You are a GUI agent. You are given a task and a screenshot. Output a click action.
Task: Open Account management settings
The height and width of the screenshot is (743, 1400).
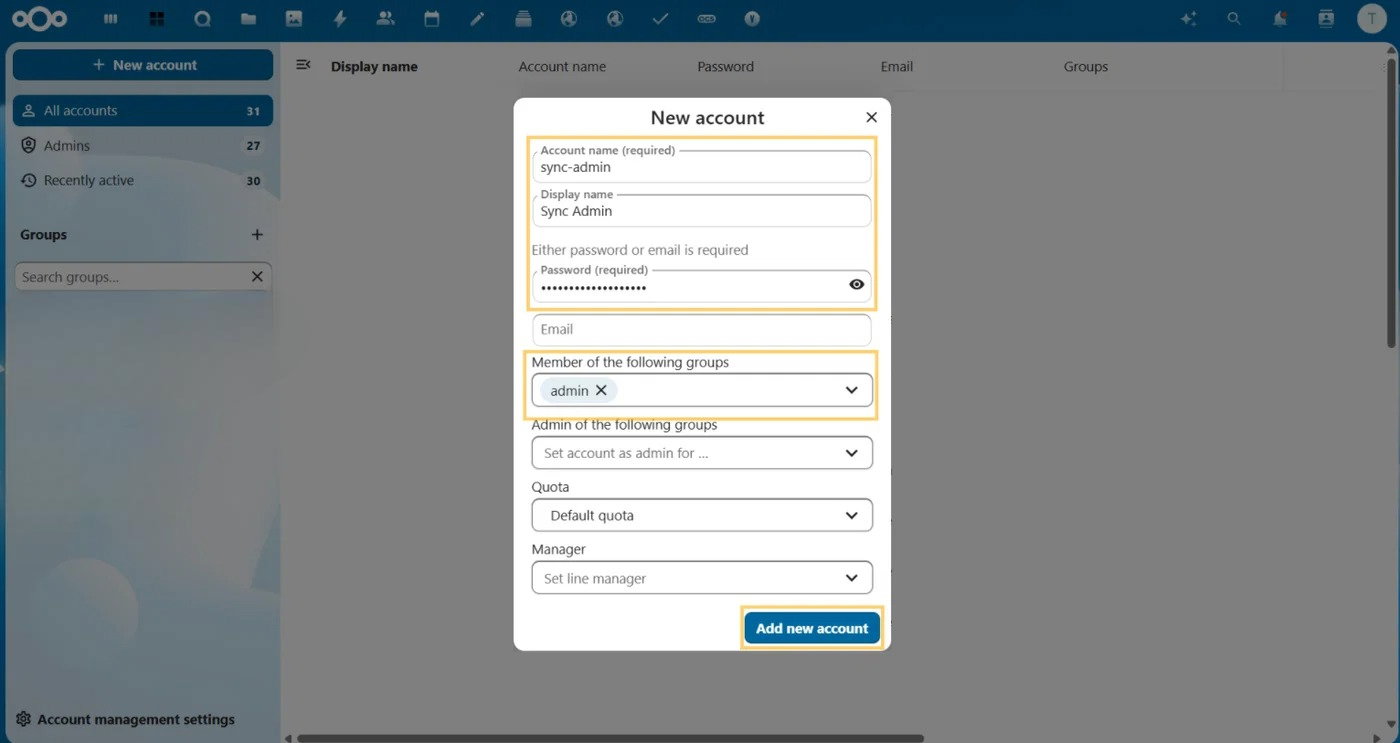coord(126,720)
